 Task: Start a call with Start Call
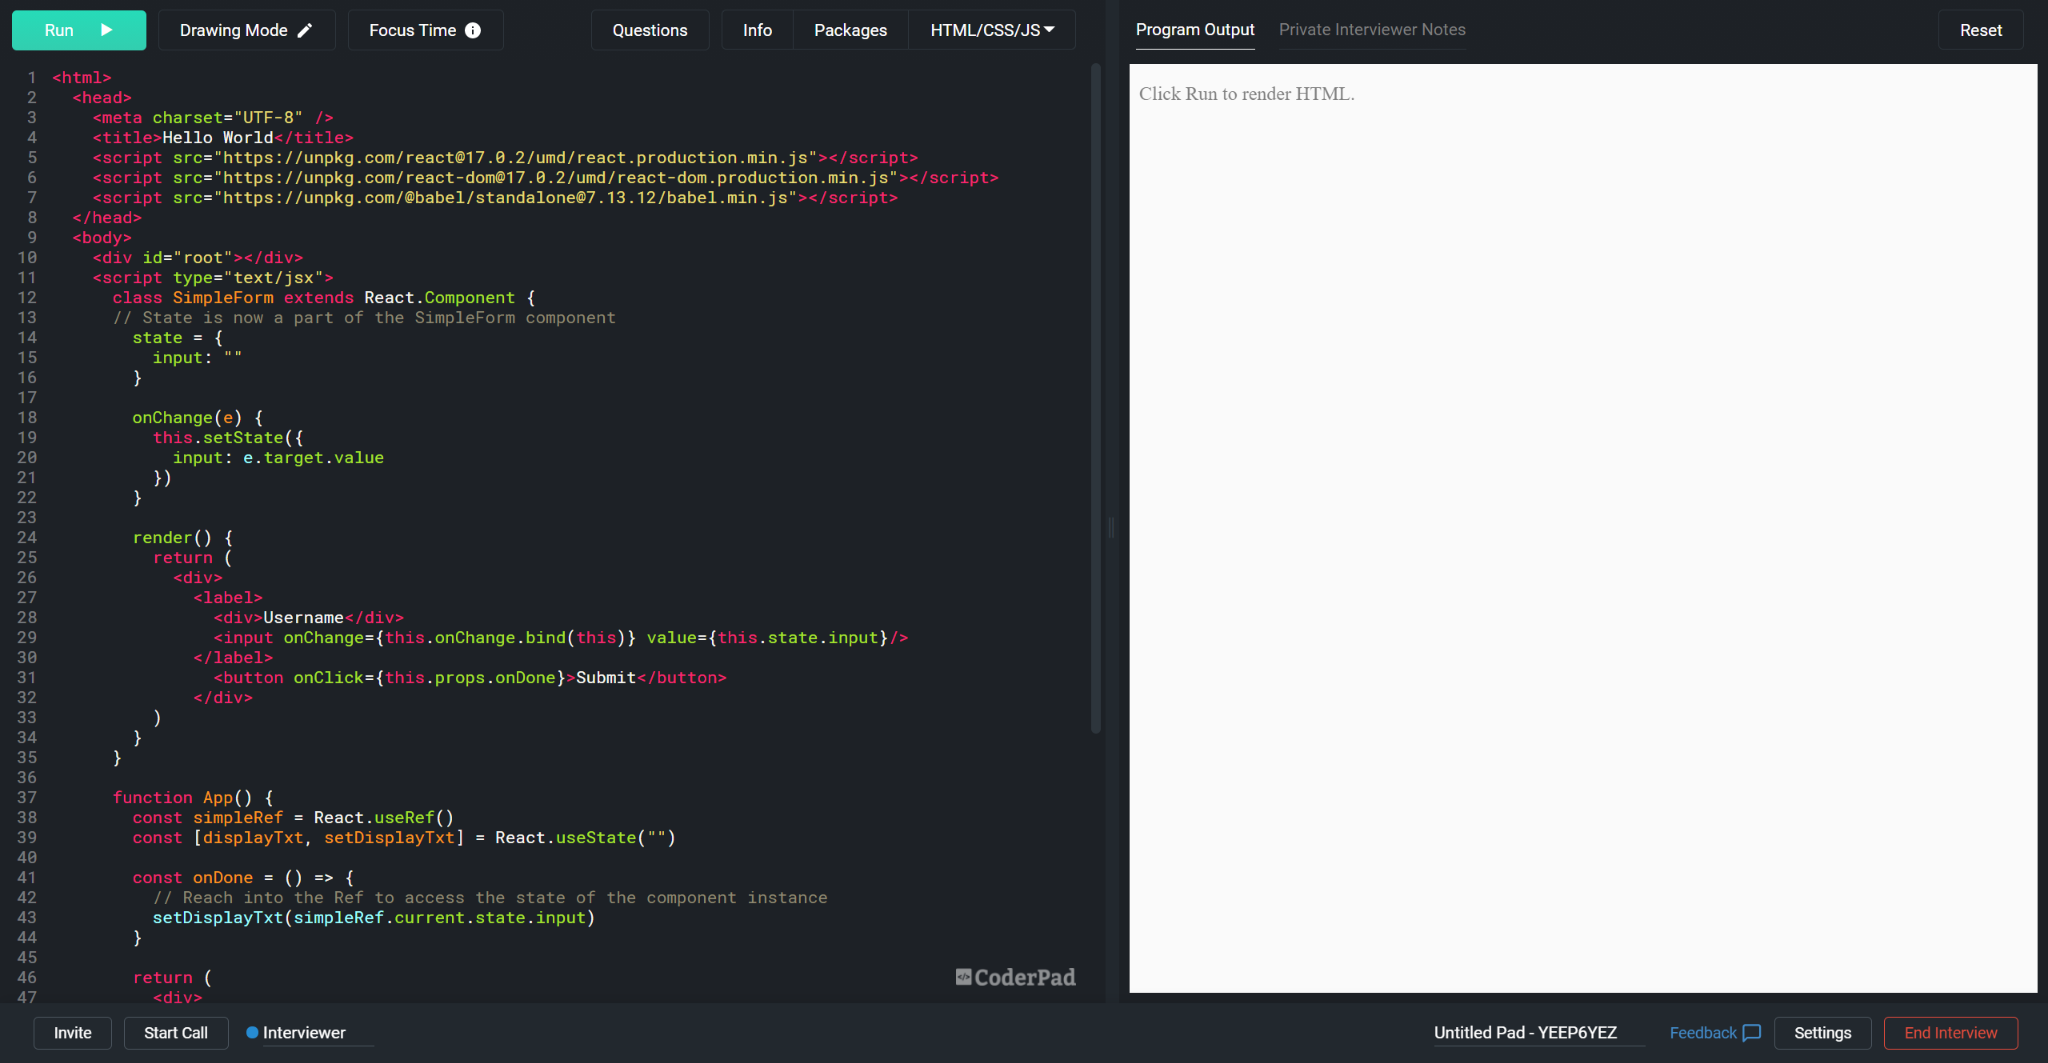point(176,1033)
